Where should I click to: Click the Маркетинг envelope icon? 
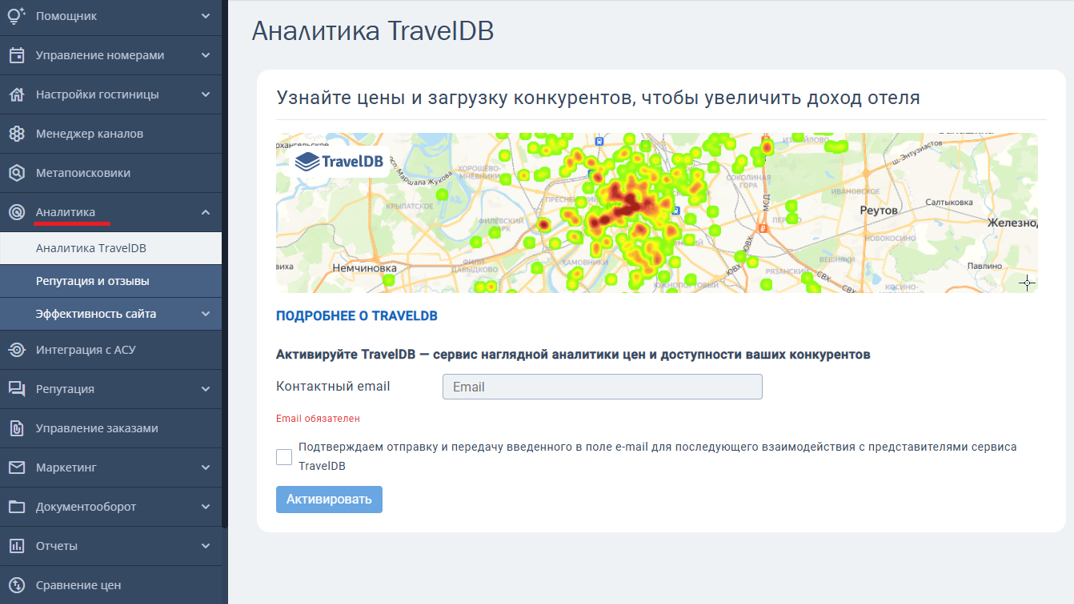click(x=16, y=467)
